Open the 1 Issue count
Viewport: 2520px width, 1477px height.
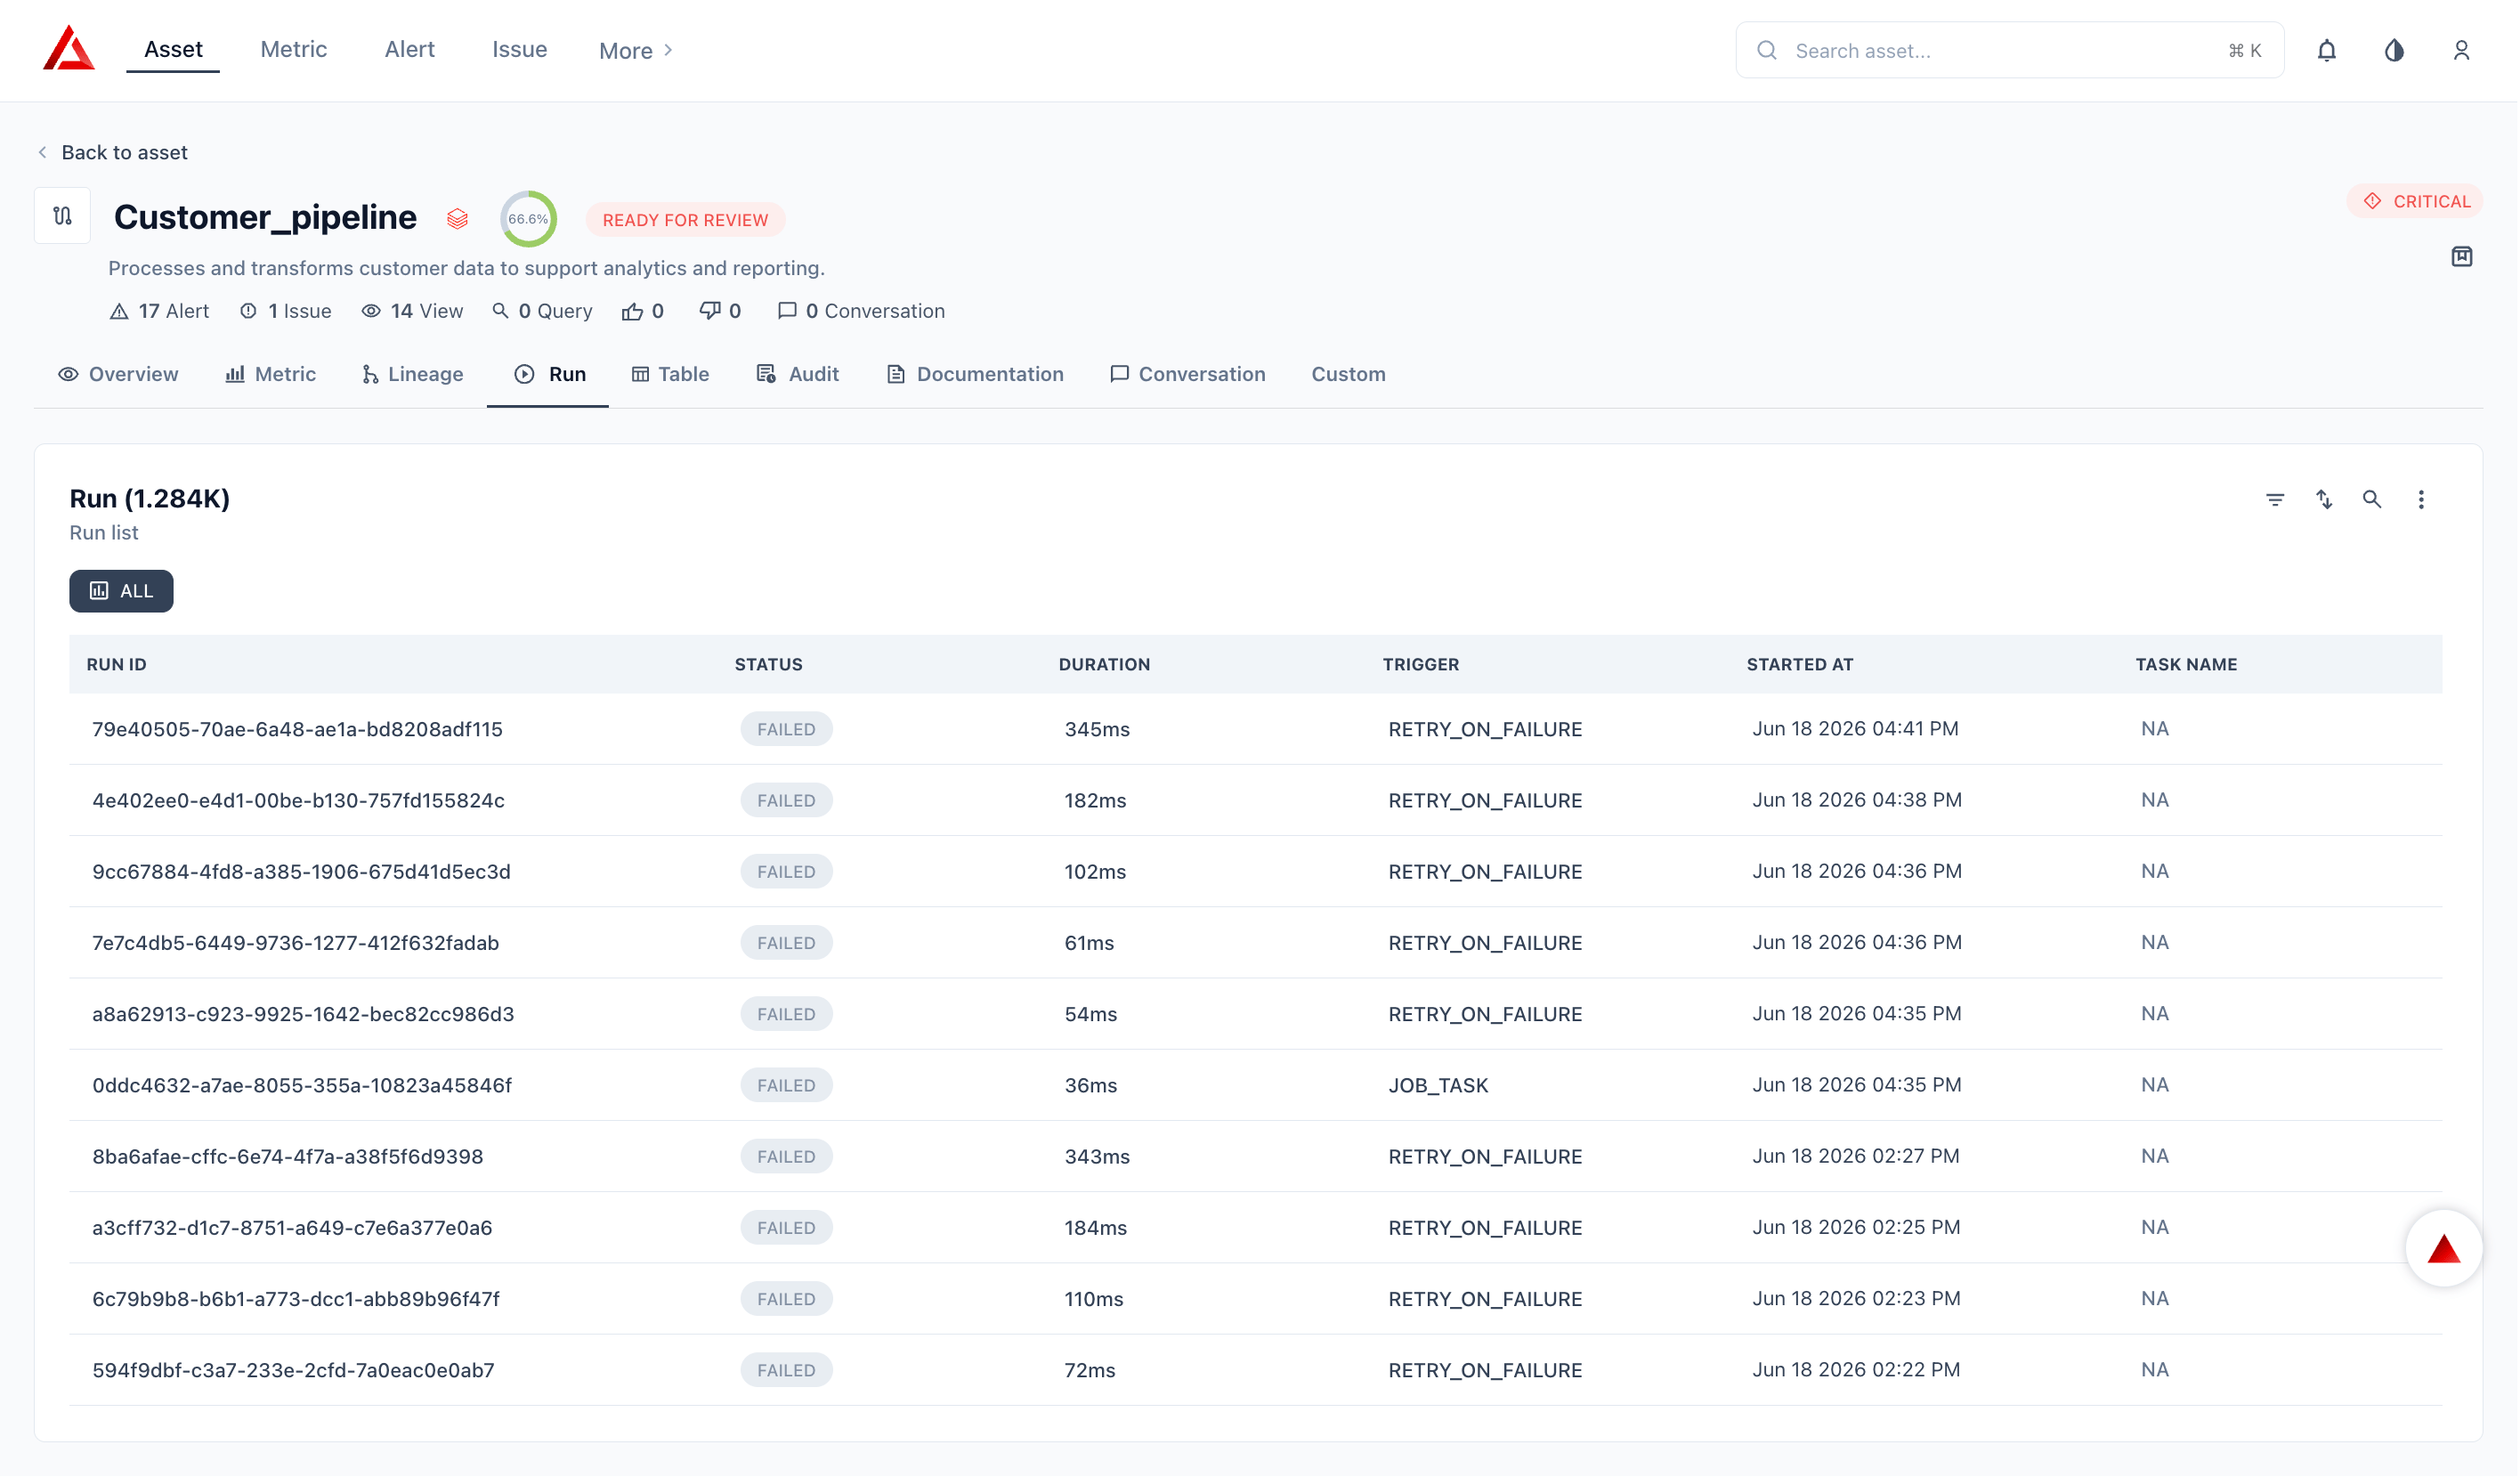286,311
